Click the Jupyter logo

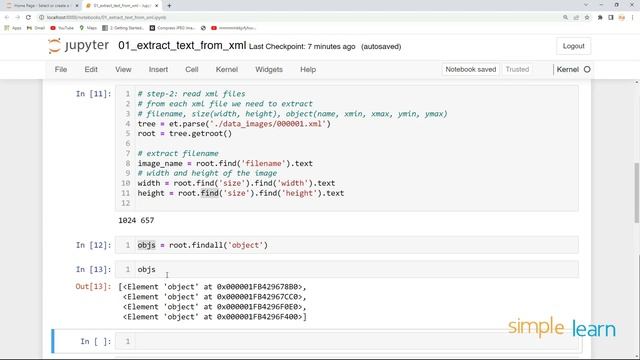point(78,46)
